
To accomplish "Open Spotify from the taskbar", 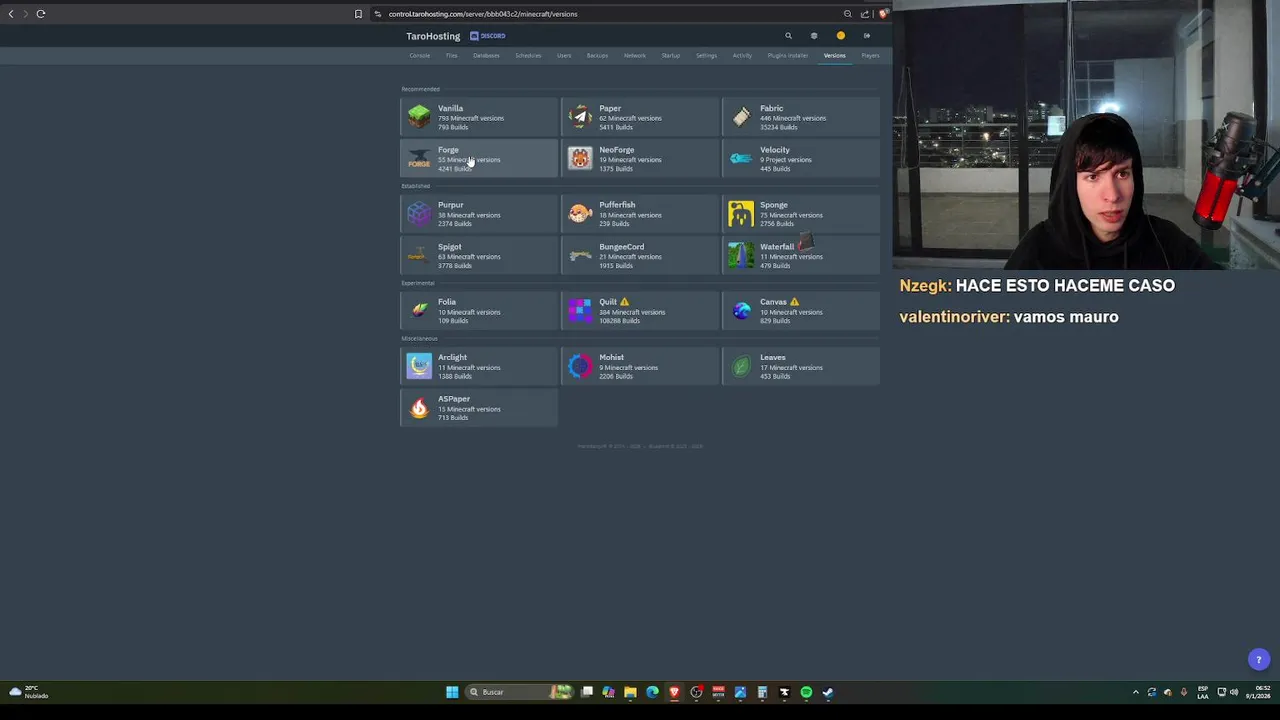I will (x=806, y=692).
